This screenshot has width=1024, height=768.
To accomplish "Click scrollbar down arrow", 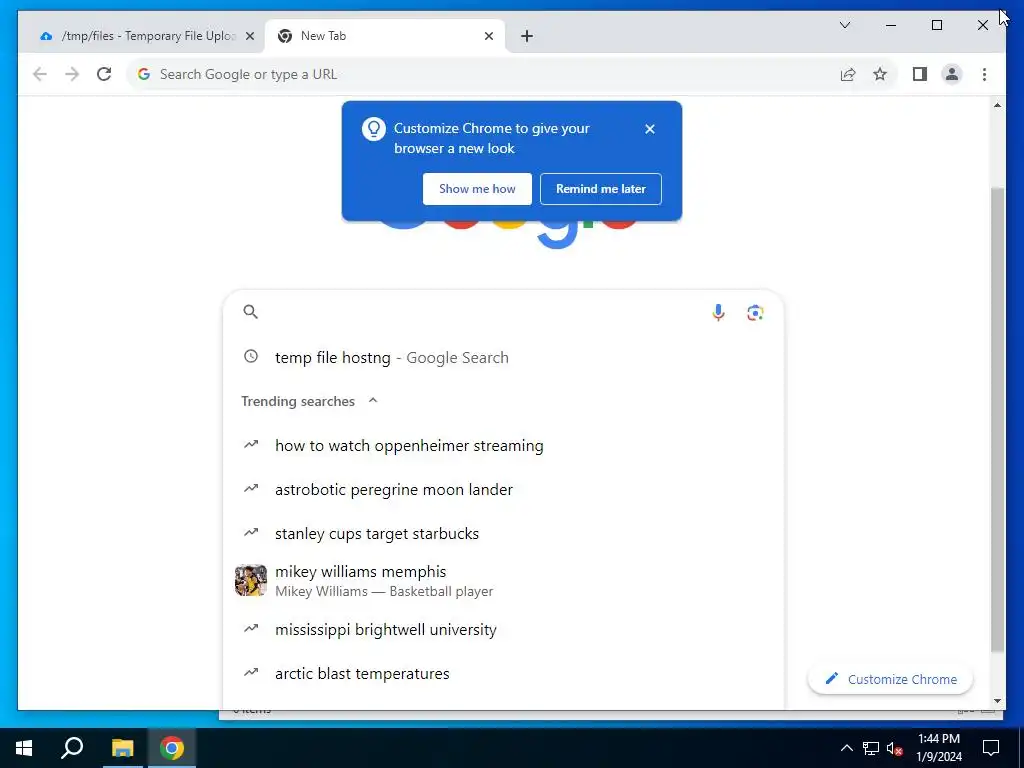I will (x=997, y=701).
